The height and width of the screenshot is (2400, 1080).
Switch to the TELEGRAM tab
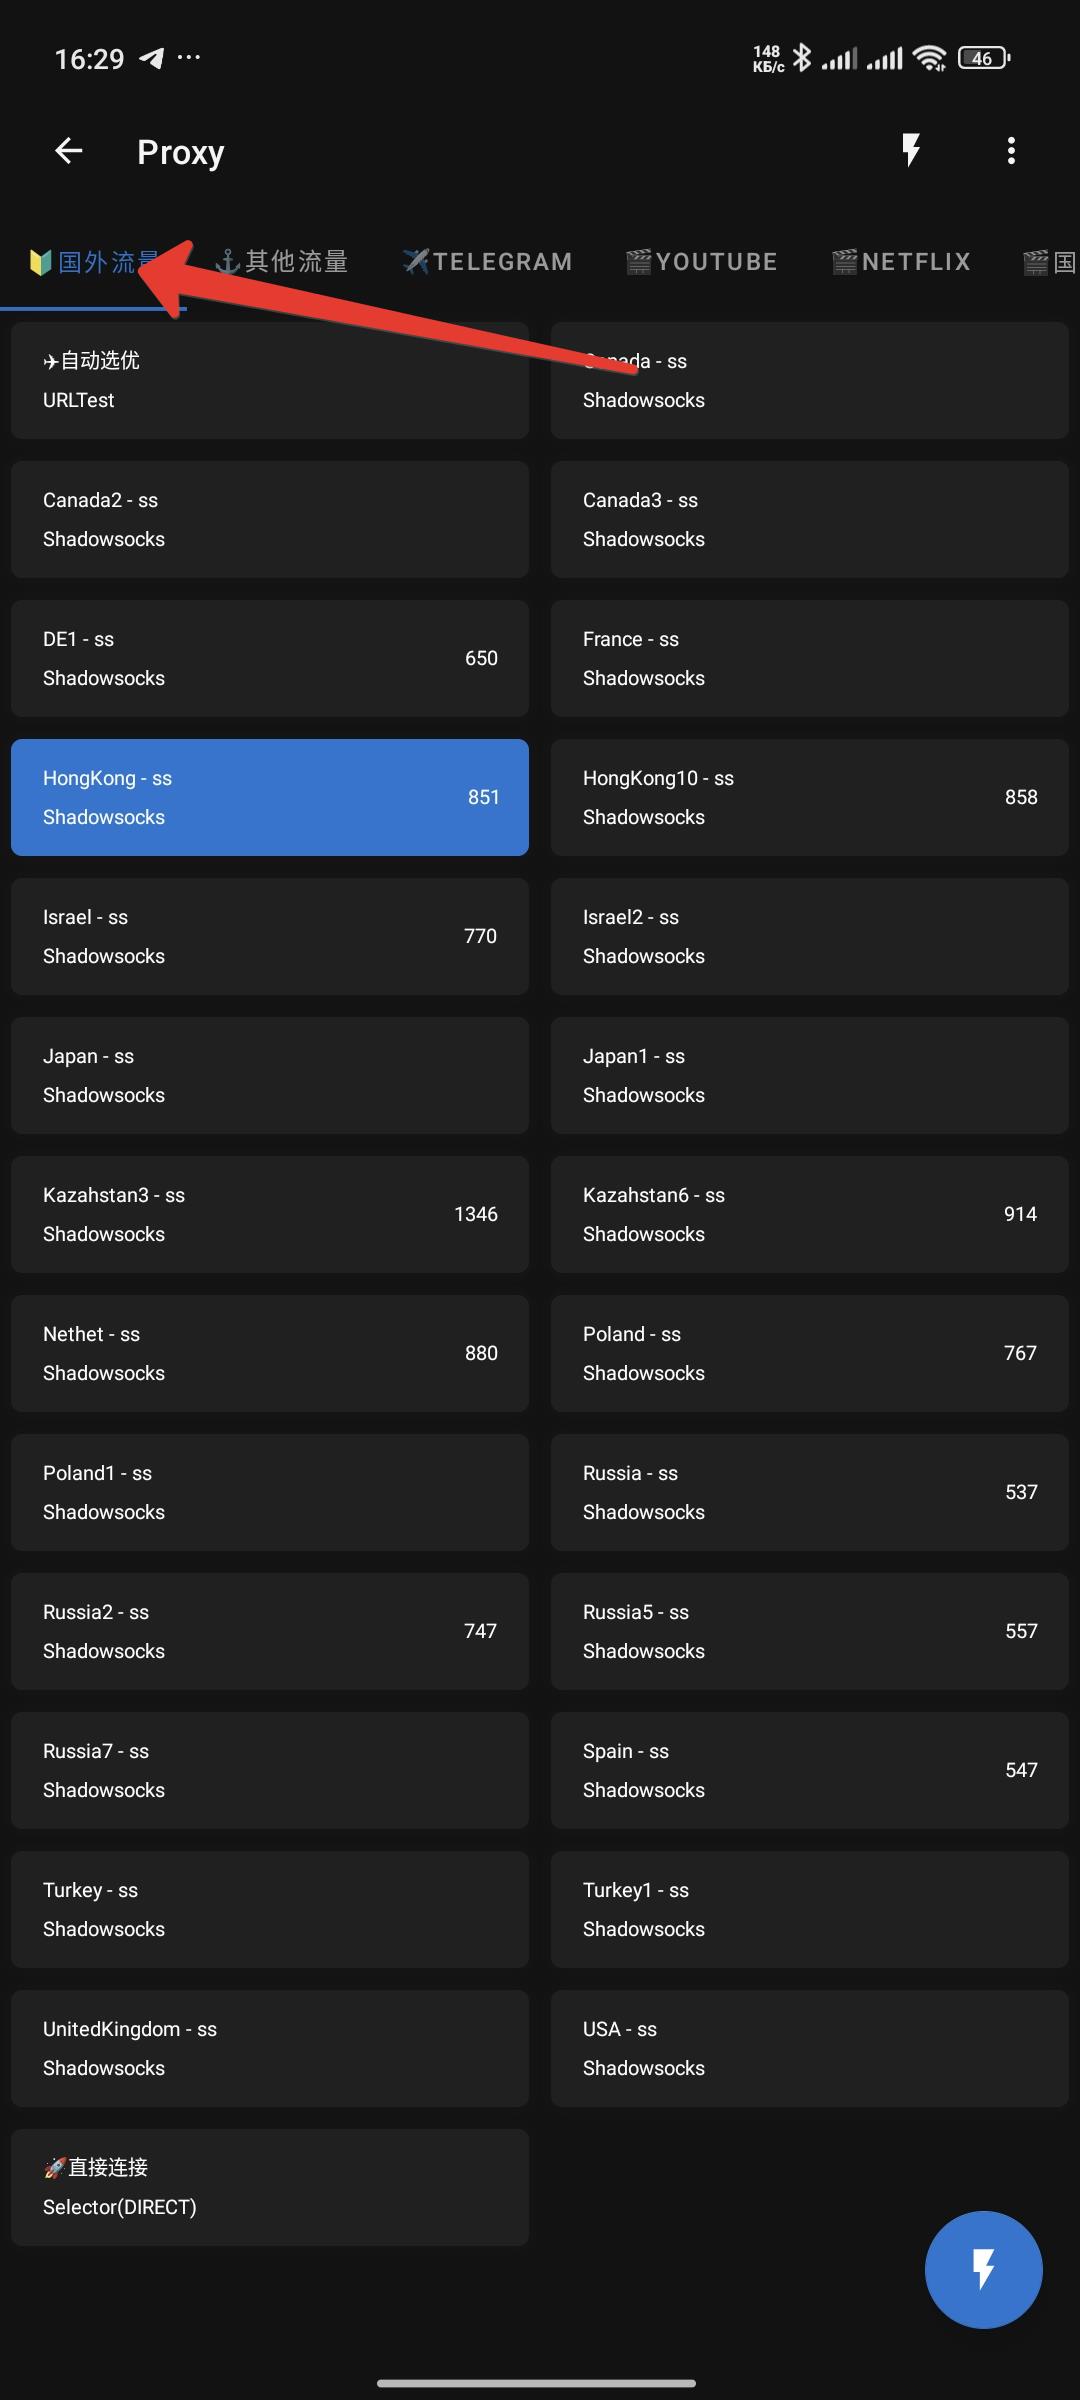(x=488, y=262)
